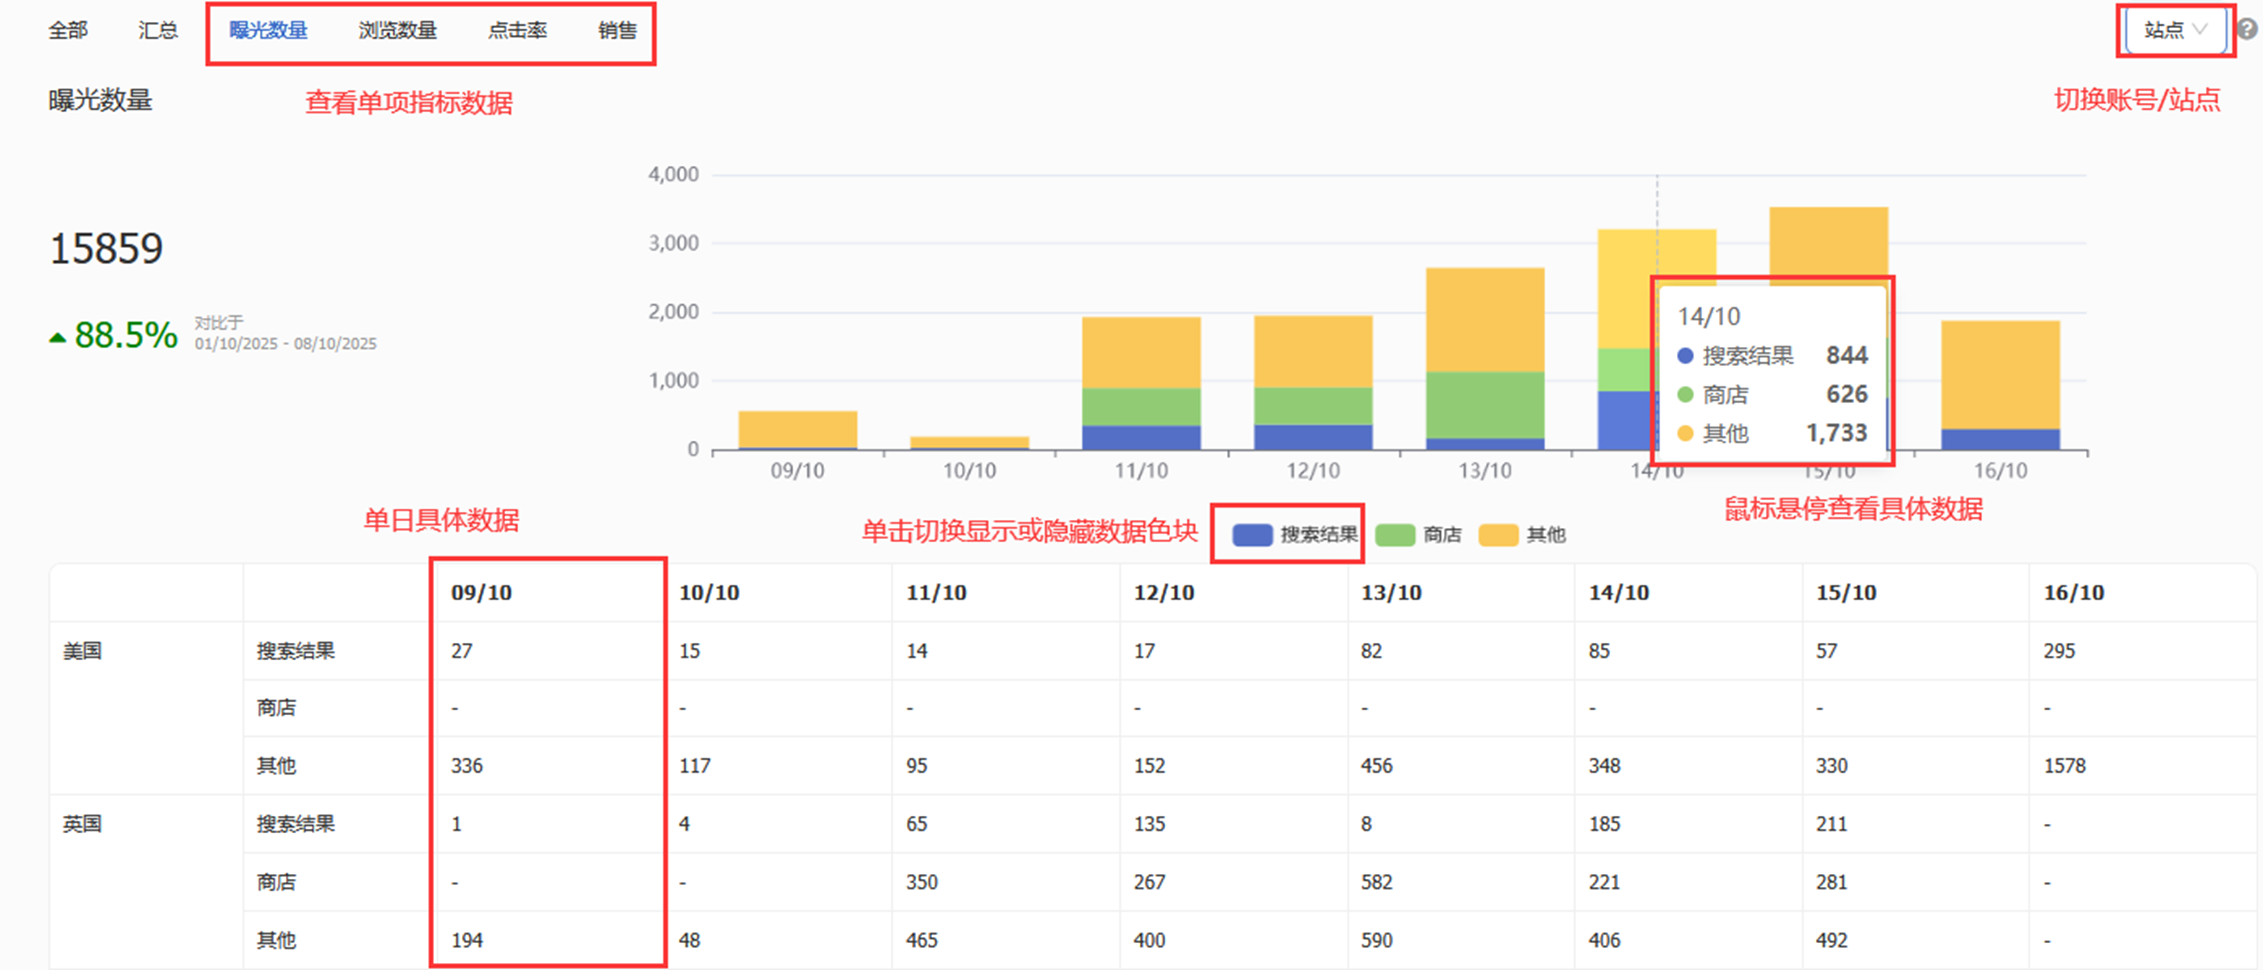The image size is (2263, 970).
Task: Click the help question mark icon
Action: (2247, 30)
